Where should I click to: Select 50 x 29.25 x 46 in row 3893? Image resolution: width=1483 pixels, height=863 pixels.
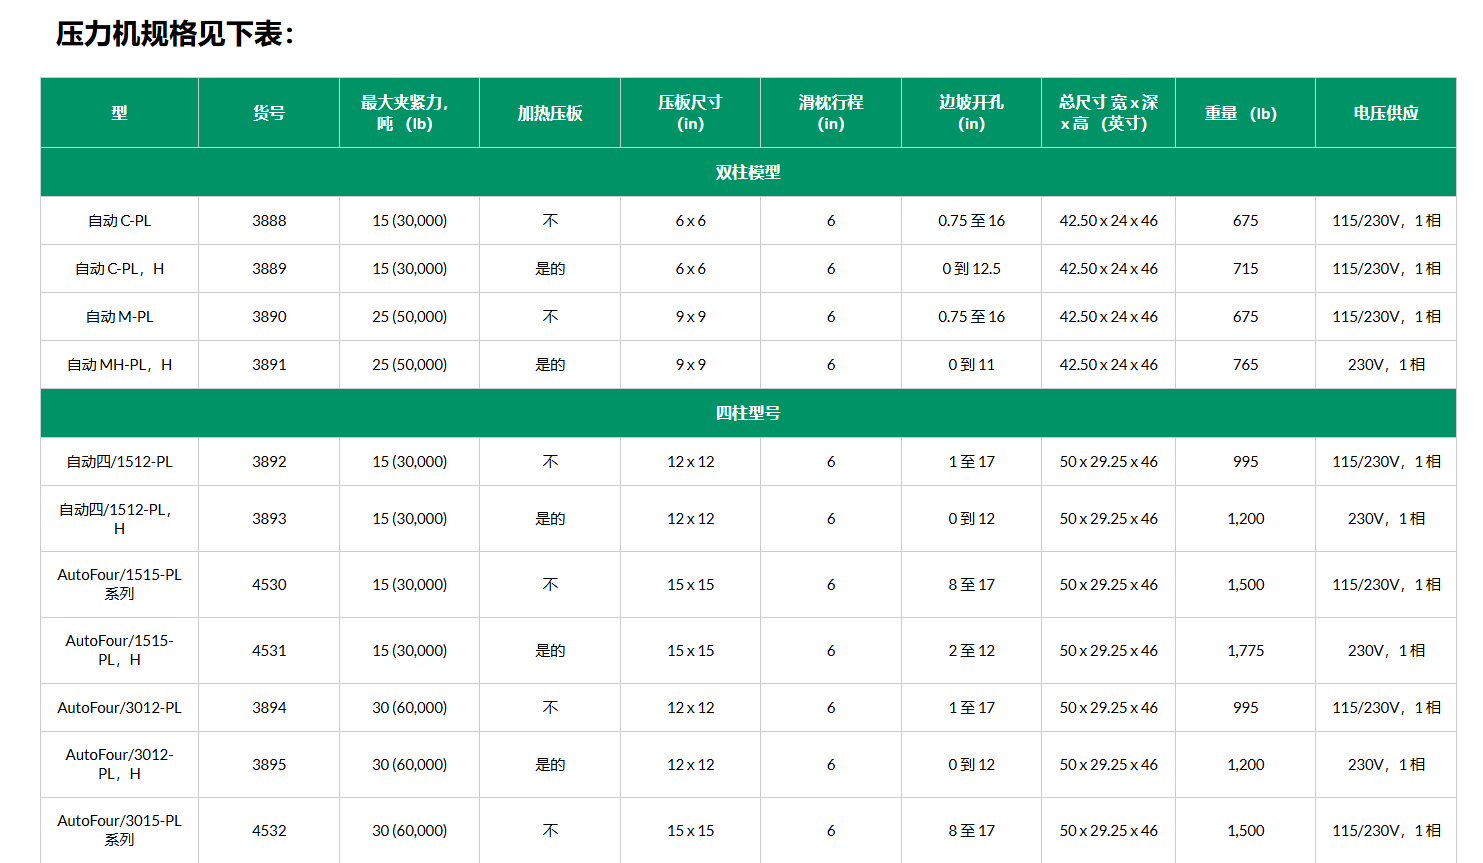coord(1108,519)
